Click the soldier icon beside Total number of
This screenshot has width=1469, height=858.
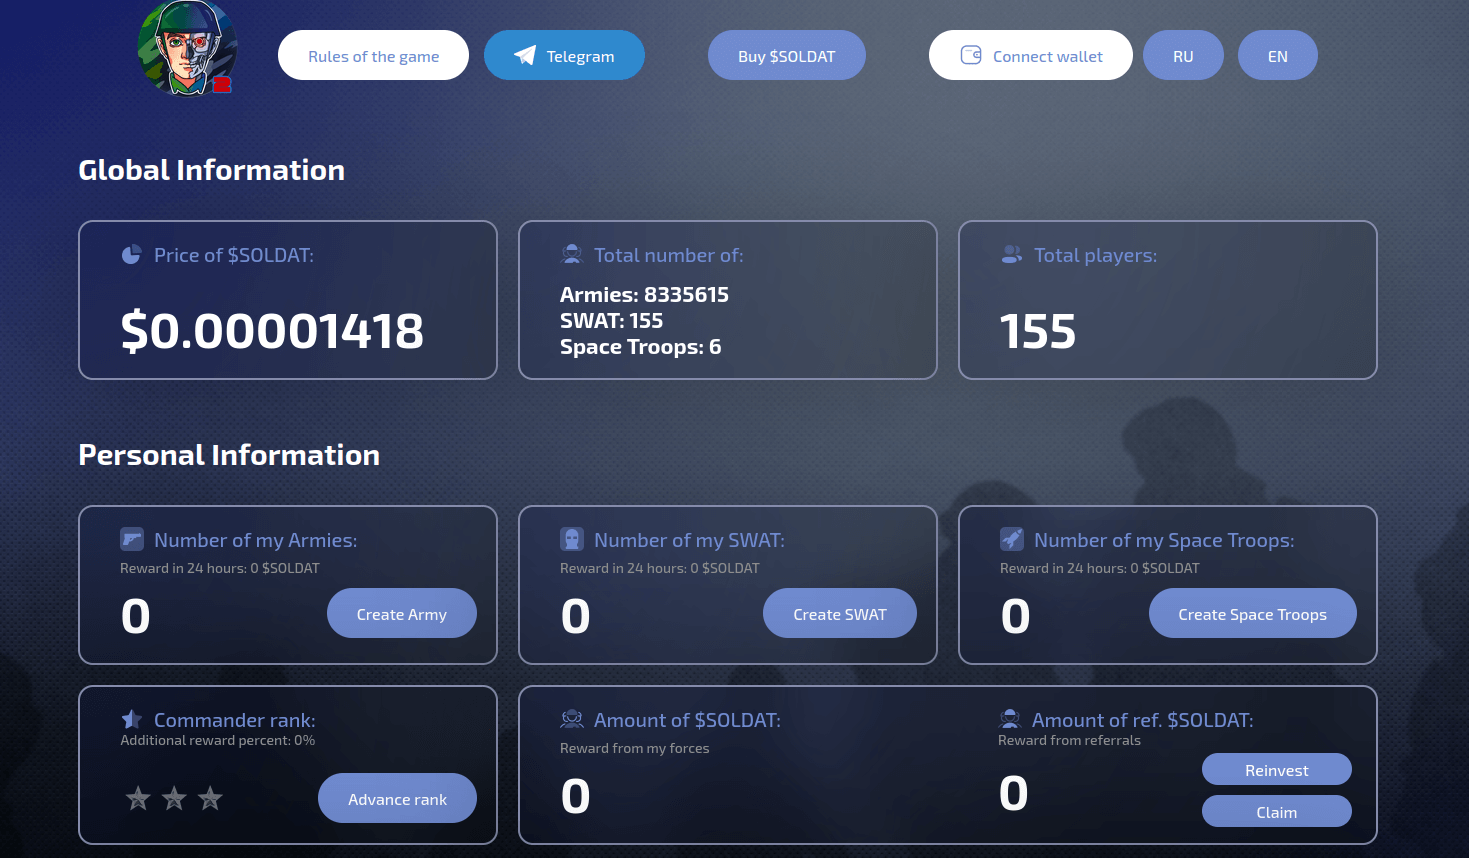(572, 254)
